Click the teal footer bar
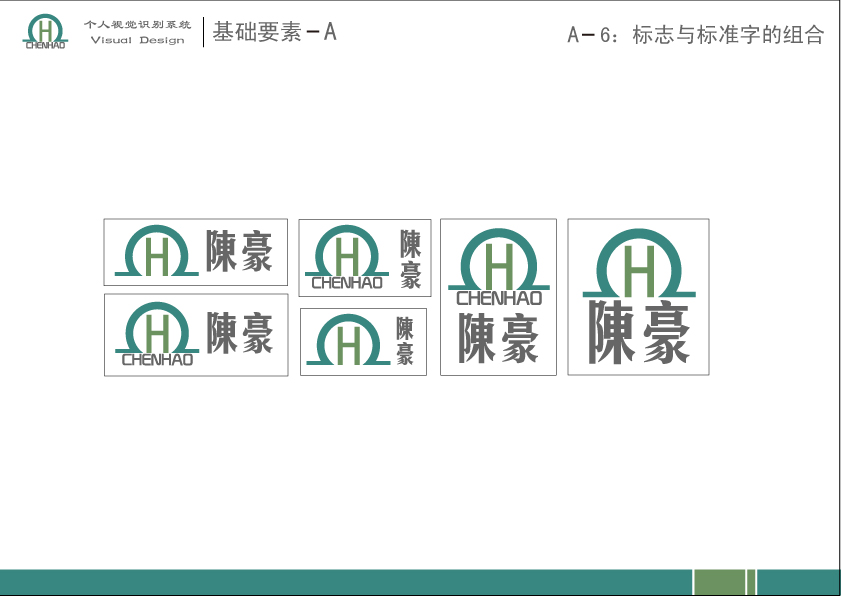 (x=346, y=582)
